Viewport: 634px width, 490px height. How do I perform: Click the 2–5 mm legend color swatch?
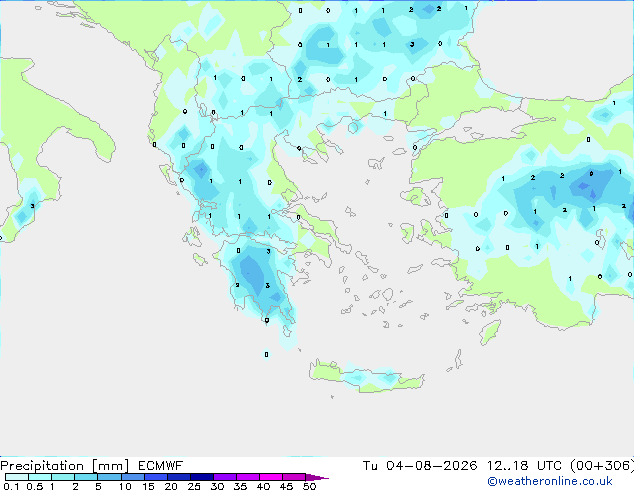86,477
